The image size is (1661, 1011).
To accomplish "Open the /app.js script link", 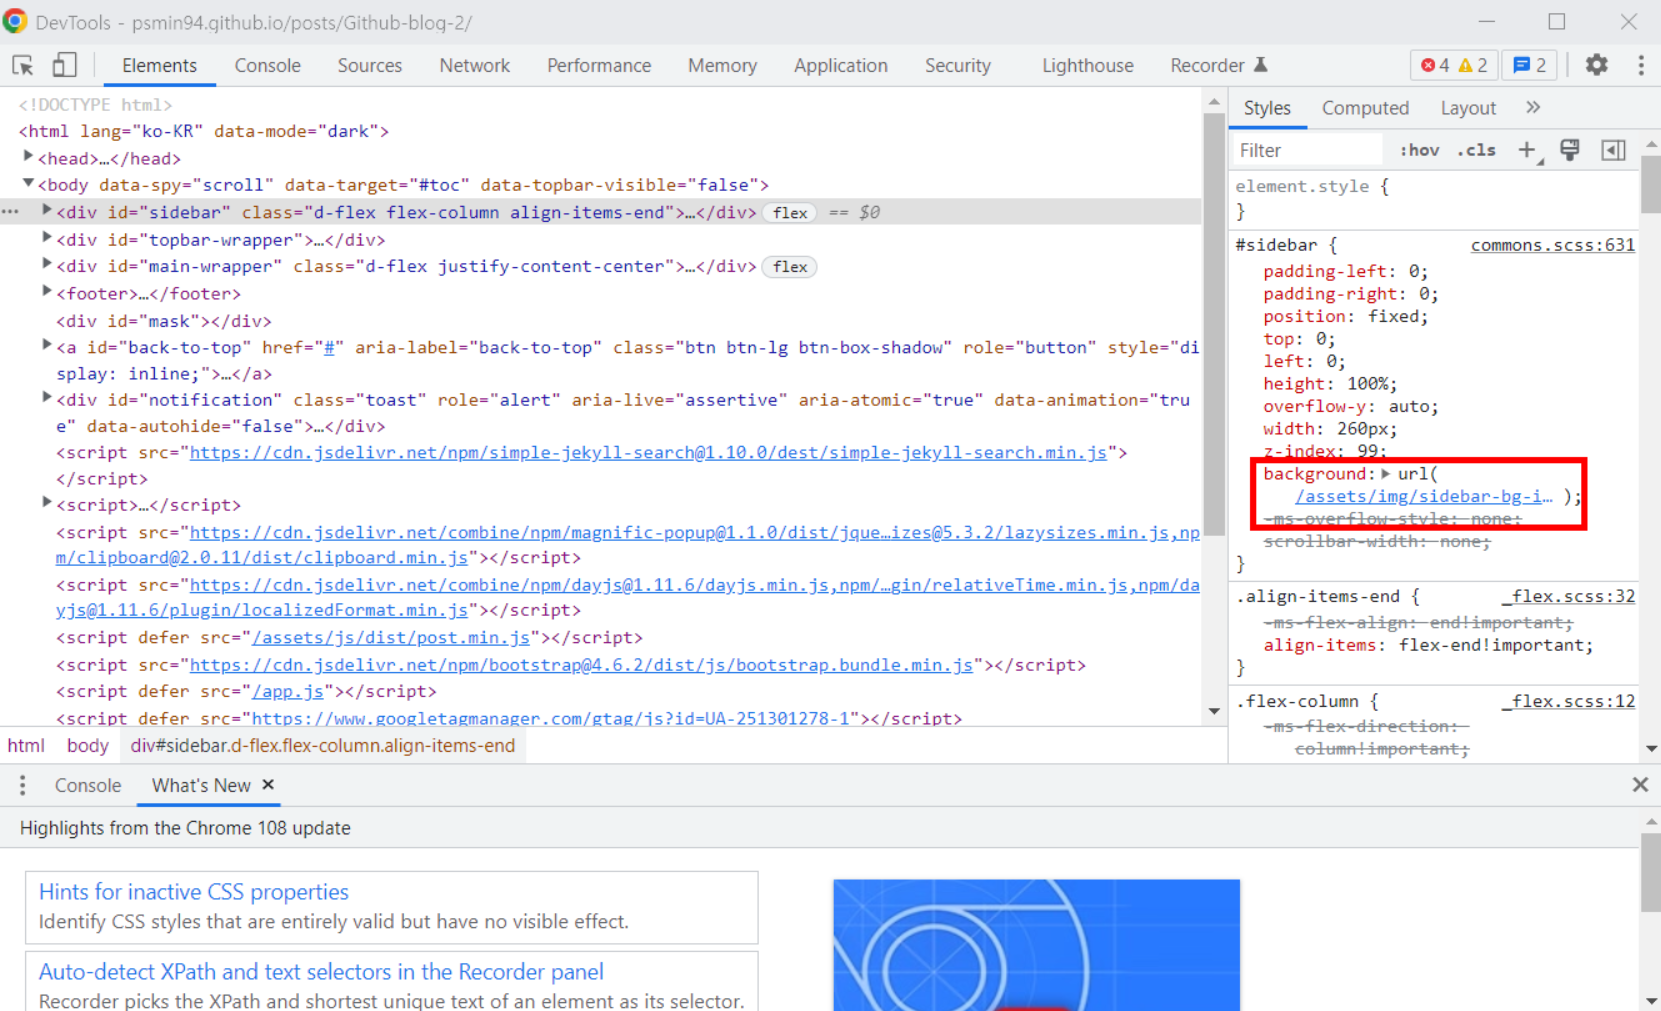I will click(x=288, y=691).
